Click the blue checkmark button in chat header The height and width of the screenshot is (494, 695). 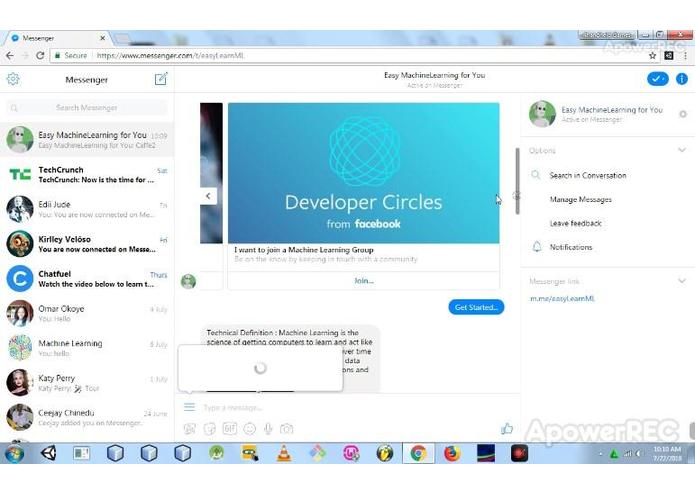click(657, 79)
